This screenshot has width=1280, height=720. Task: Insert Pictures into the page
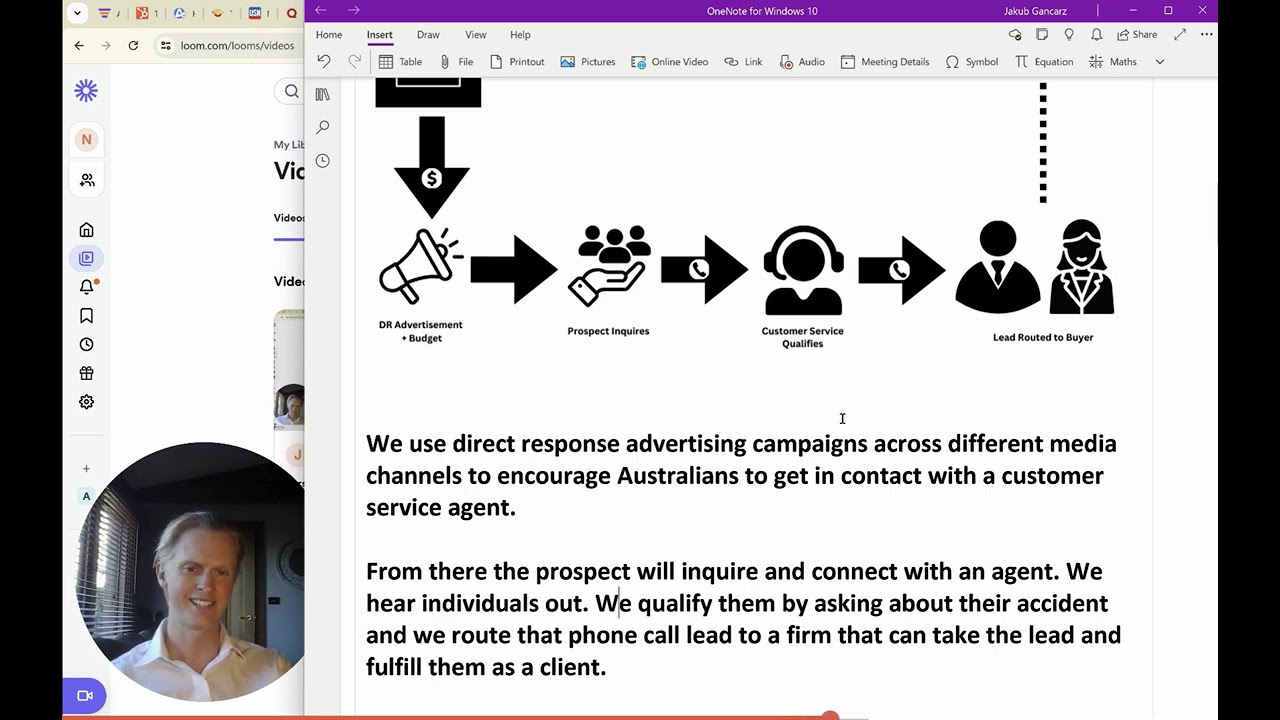[x=588, y=61]
